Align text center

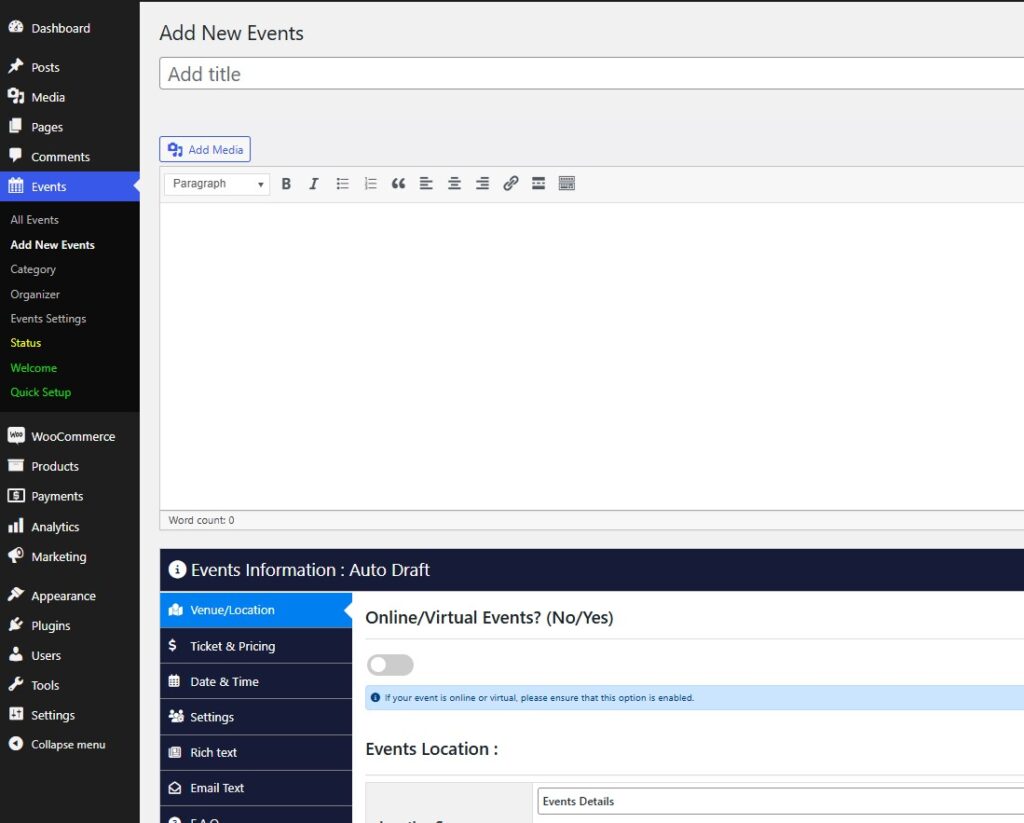click(x=455, y=184)
